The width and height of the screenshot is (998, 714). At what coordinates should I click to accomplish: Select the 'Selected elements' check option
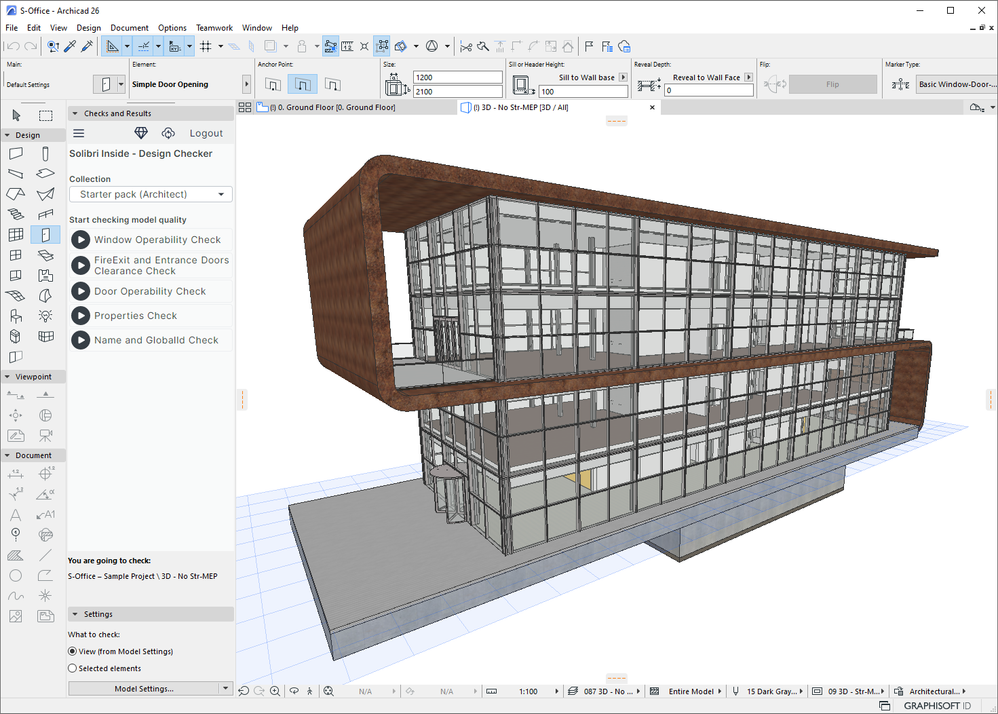[72, 668]
